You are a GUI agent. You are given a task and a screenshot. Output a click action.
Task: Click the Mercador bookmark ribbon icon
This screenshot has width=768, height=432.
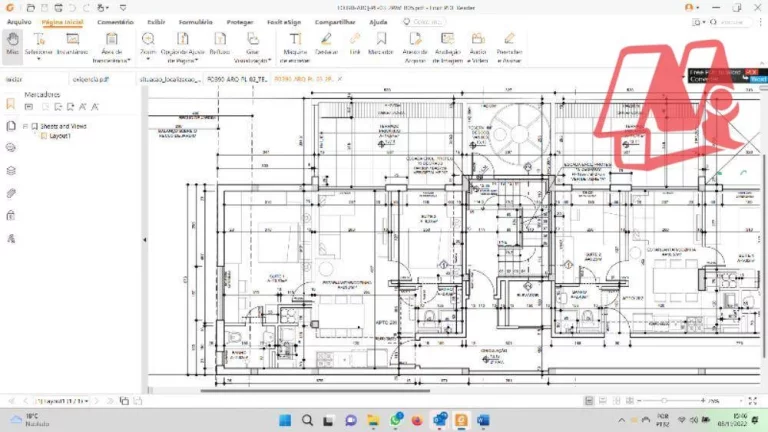click(x=381, y=43)
